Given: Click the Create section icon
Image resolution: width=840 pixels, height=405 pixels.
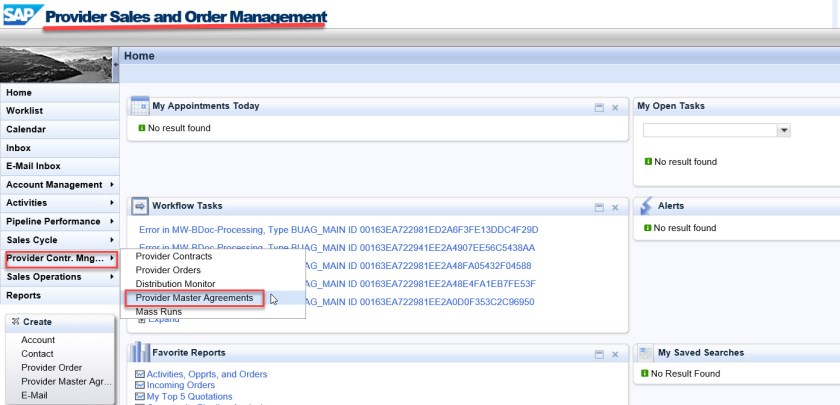Looking at the screenshot, I should pyautogui.click(x=16, y=321).
